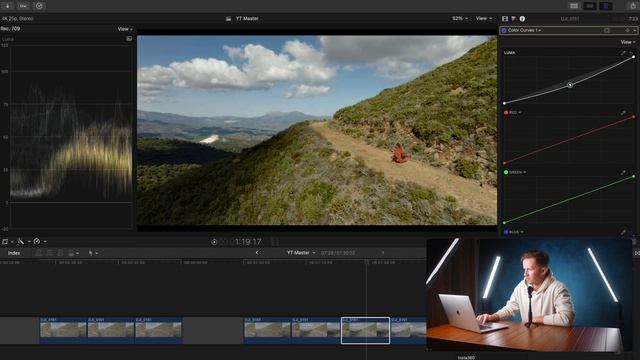Click the YT Master title above viewer
Image resolution: width=640 pixels, height=360 pixels.
pos(247,18)
